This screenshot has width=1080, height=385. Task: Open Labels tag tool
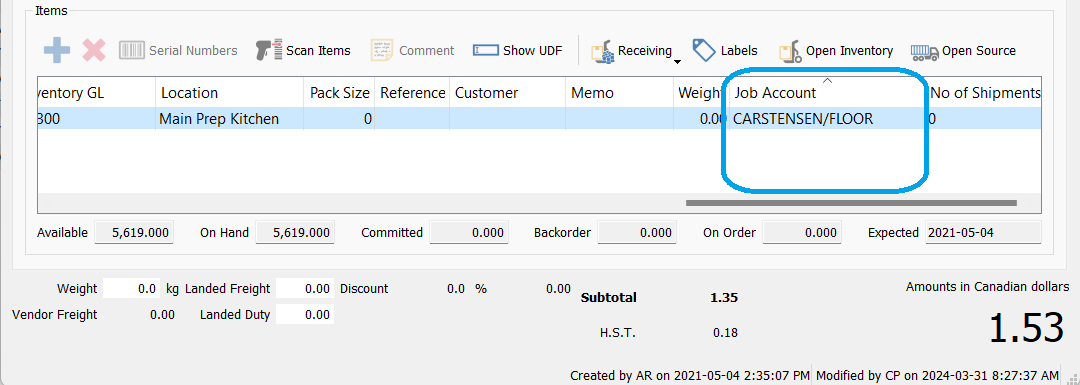coord(725,50)
